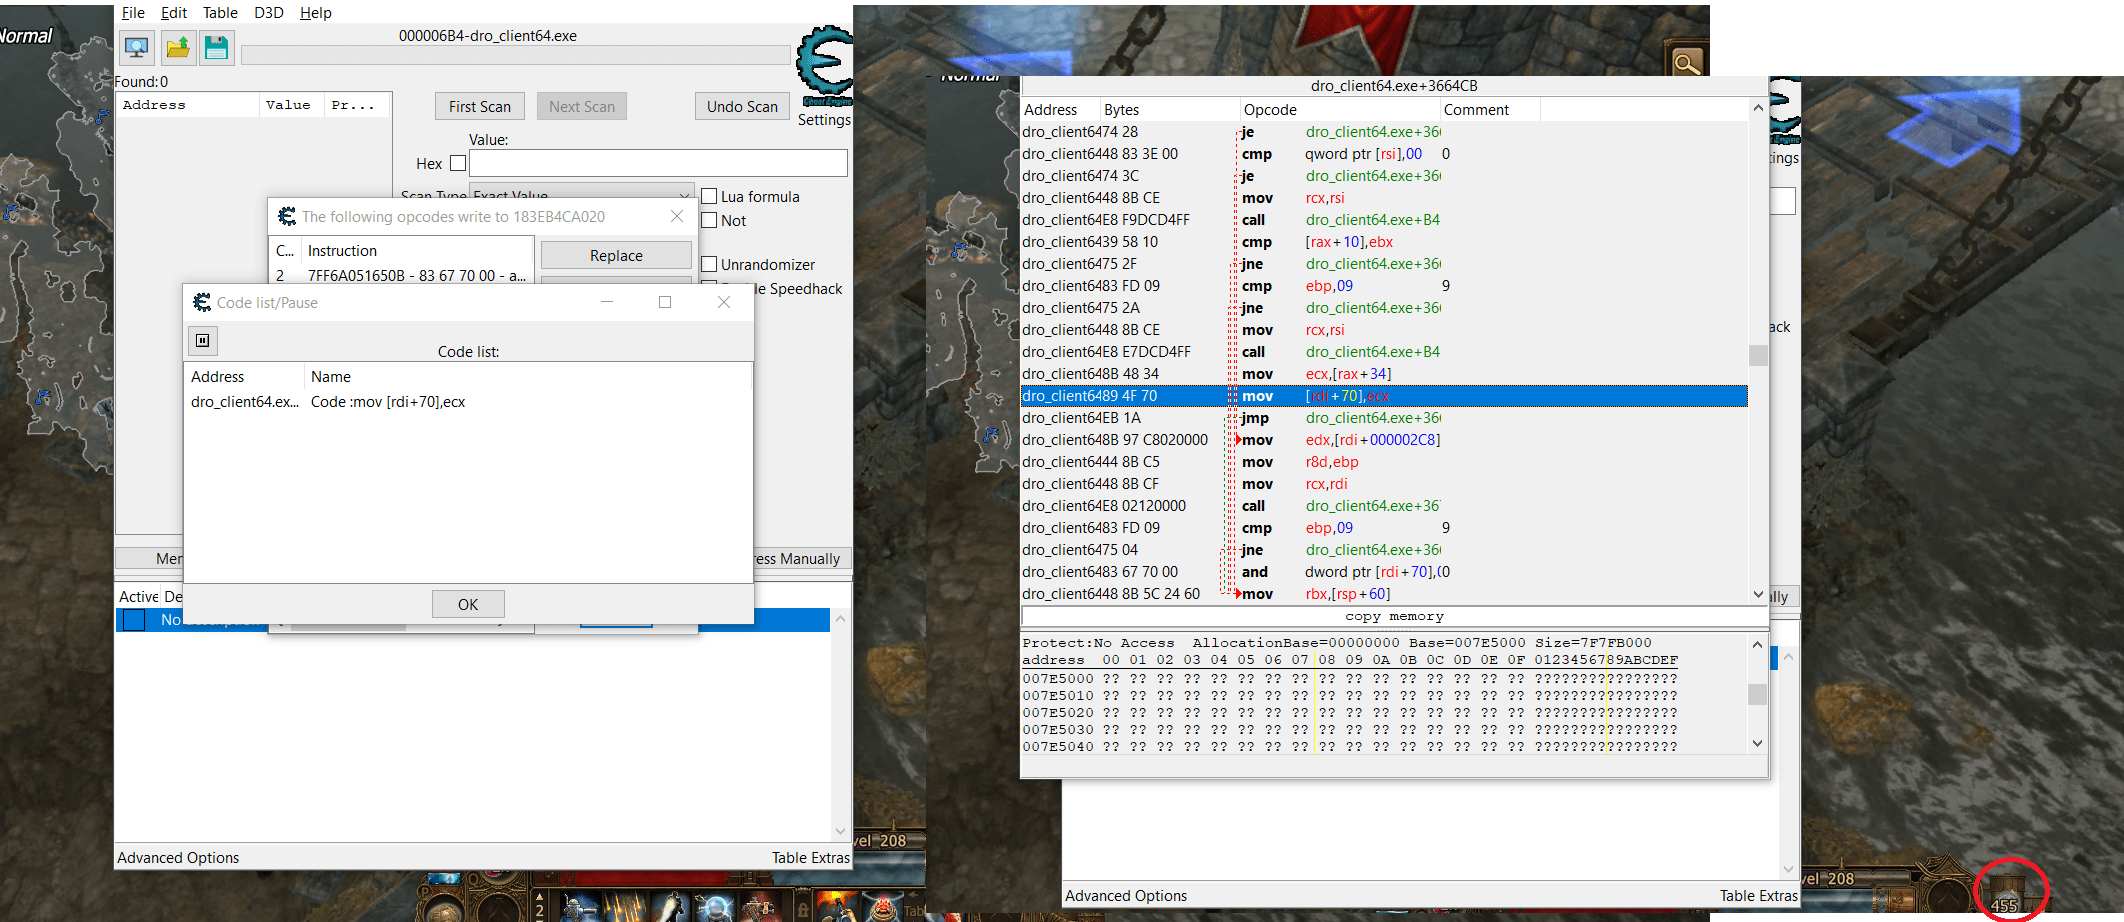The height and width of the screenshot is (922, 2124).
Task: Enable the Lua formula option
Action: click(x=709, y=196)
